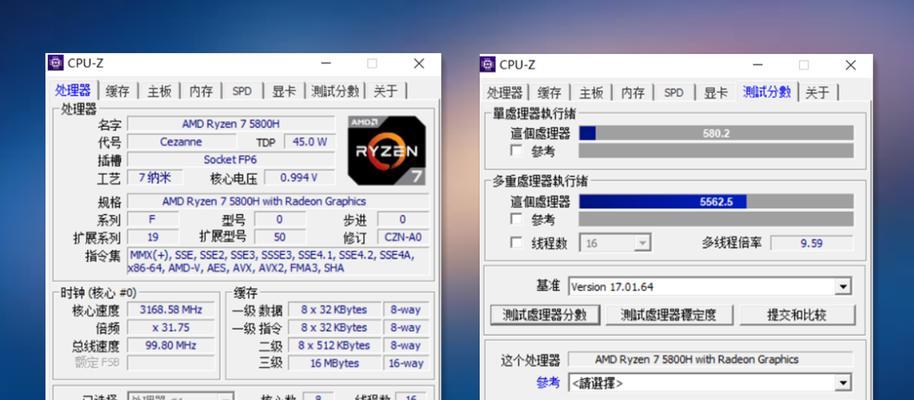This screenshot has height=400, width=914.
Task: Switch to 主板 tab in the processor window
Action: point(159,92)
